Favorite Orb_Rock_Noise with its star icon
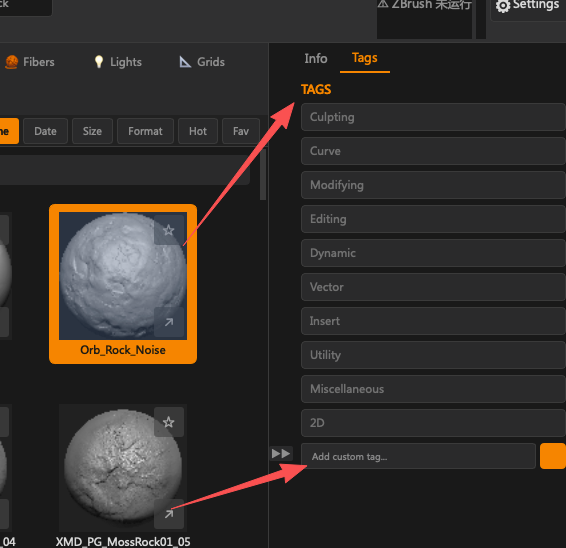The width and height of the screenshot is (566, 548). tap(169, 230)
